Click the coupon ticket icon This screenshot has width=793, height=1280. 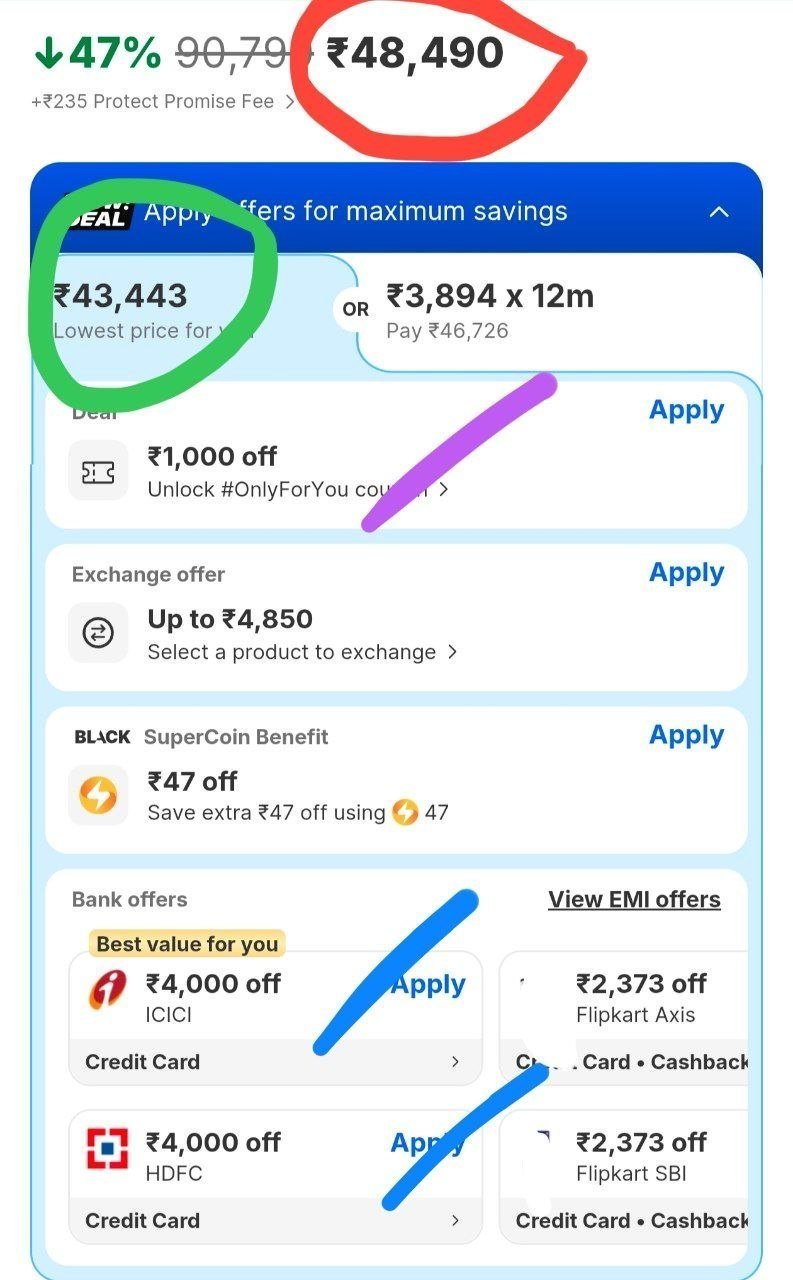tap(98, 471)
